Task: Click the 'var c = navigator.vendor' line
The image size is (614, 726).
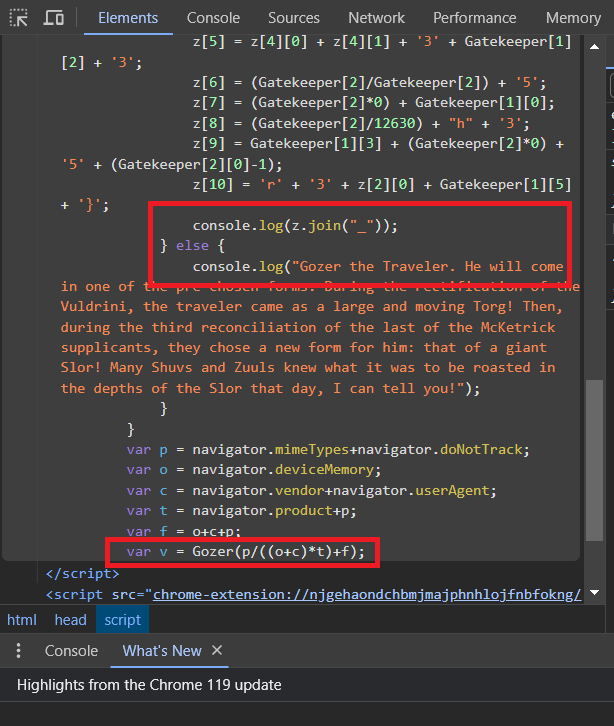Action: [311, 490]
